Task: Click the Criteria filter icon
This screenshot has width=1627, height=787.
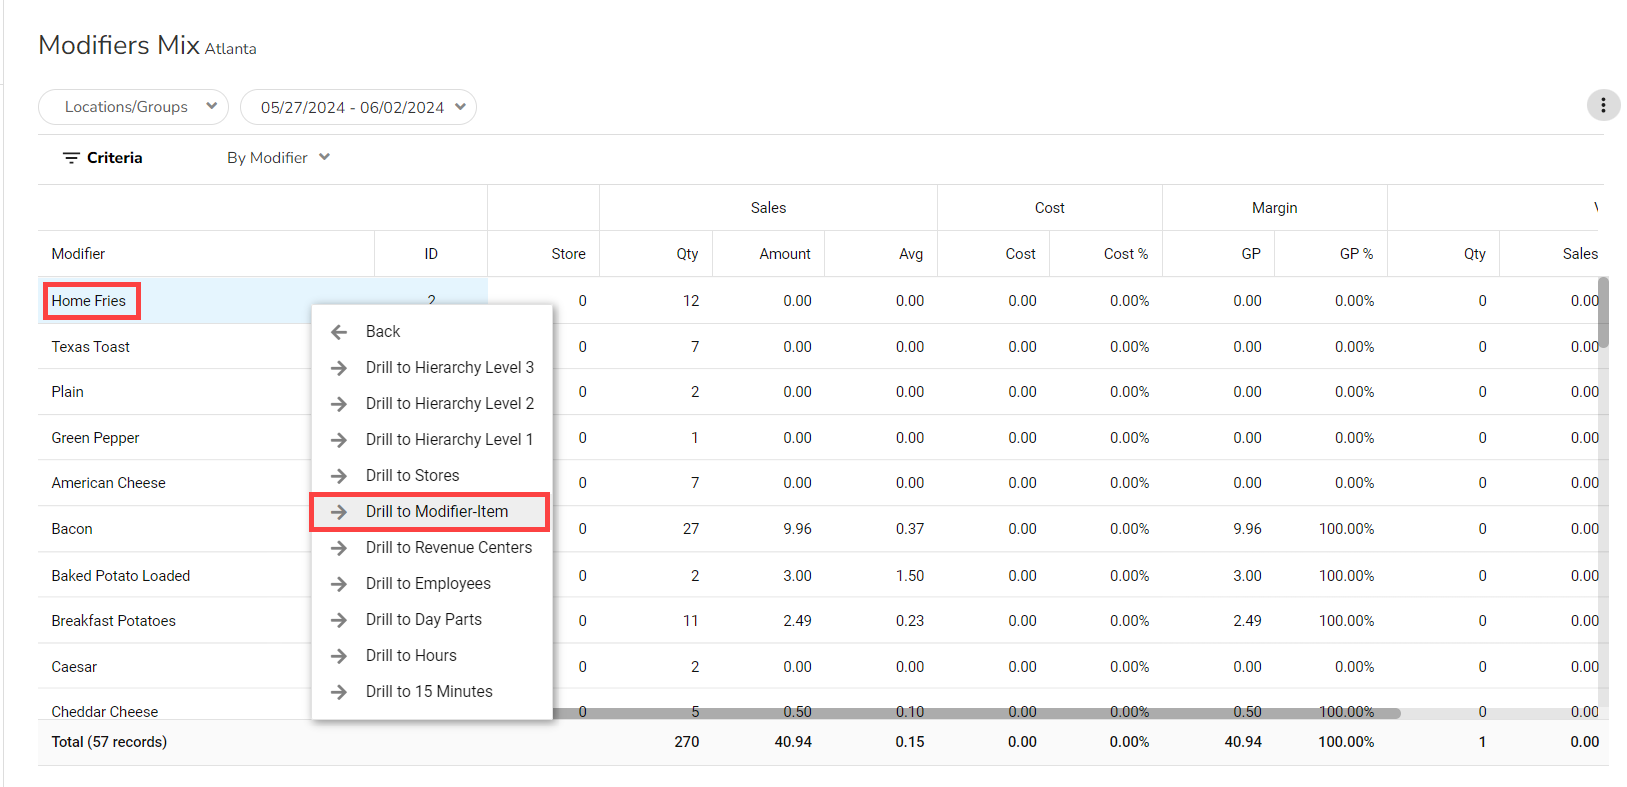Action: (x=71, y=158)
